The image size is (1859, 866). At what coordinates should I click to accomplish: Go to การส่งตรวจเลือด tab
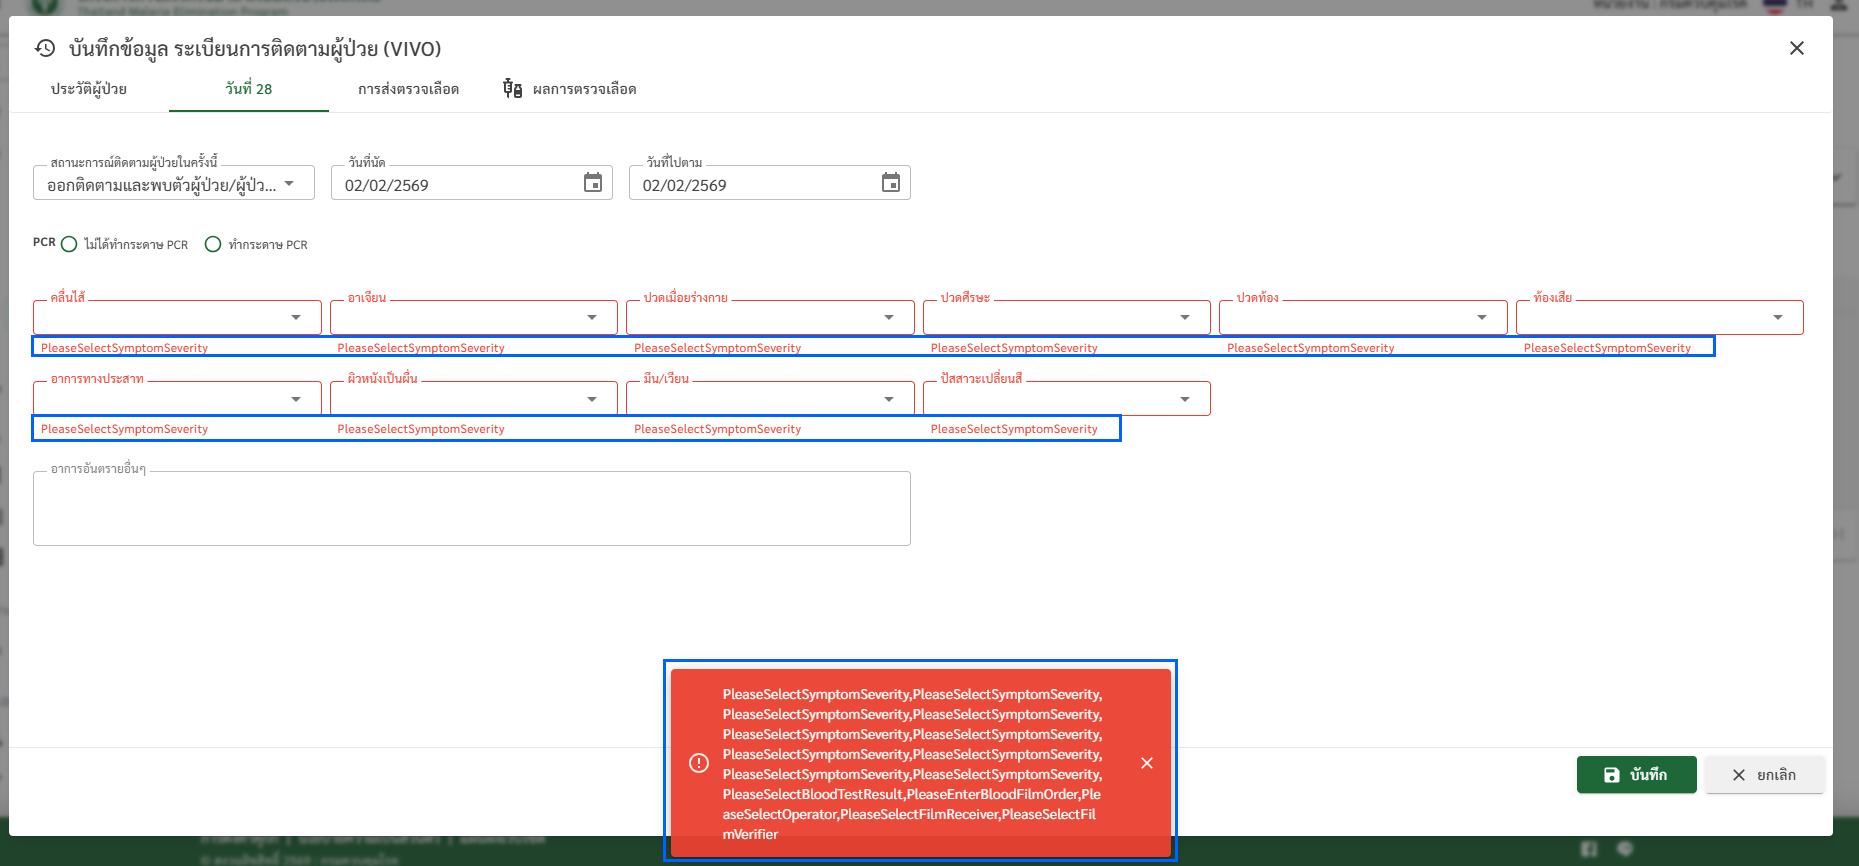tap(408, 89)
